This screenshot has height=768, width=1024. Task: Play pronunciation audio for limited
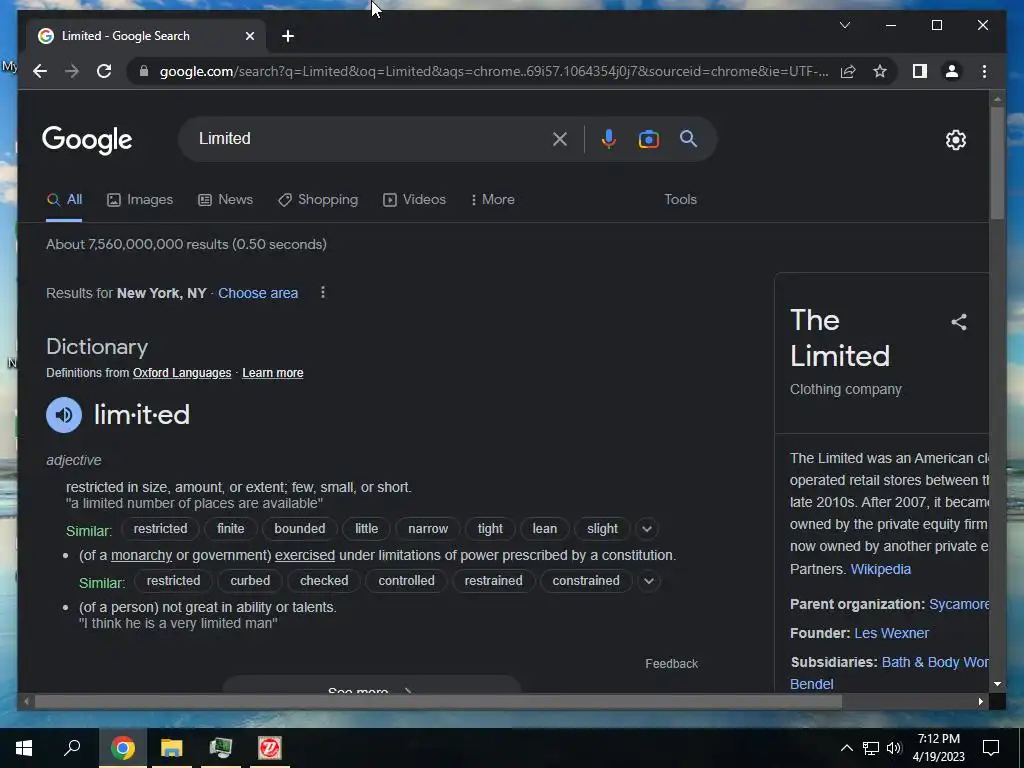point(64,415)
